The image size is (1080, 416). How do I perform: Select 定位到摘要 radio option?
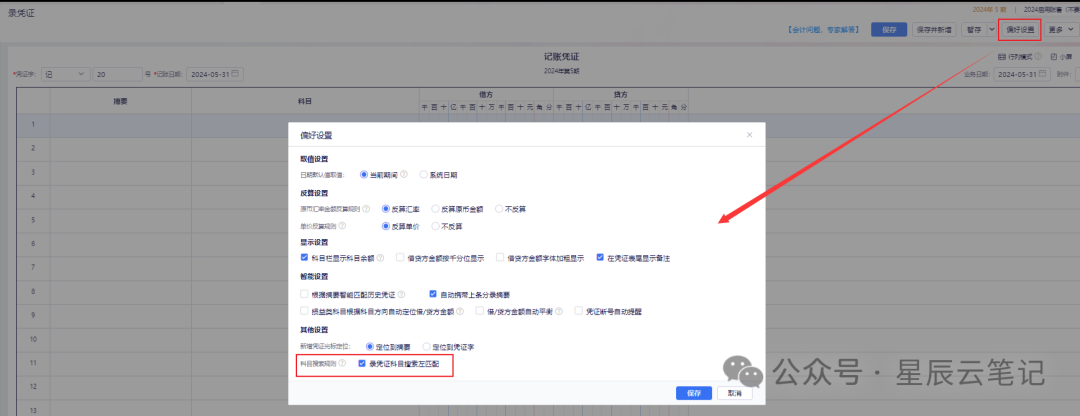tap(370, 346)
